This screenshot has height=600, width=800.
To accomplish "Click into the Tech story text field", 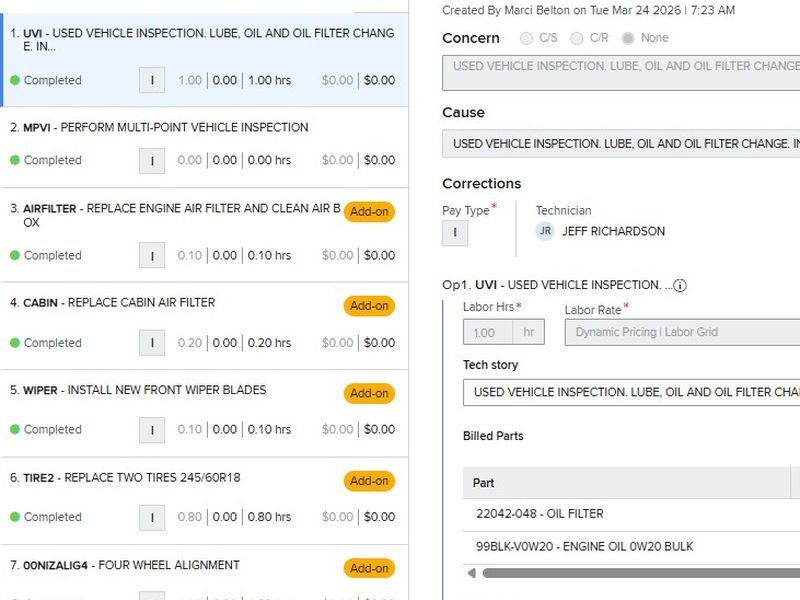I will 630,392.
